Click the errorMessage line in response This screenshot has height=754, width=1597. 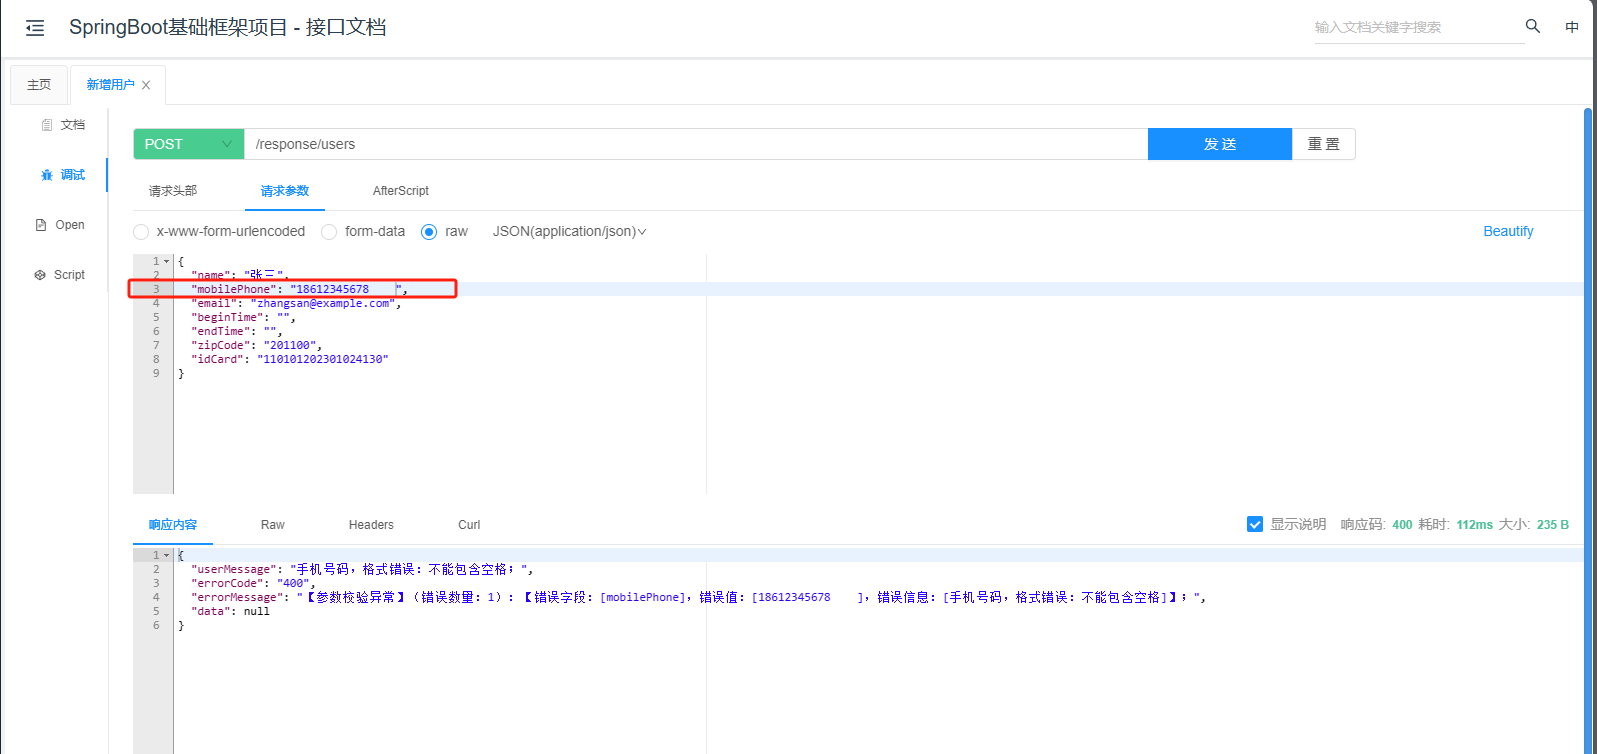click(x=698, y=597)
